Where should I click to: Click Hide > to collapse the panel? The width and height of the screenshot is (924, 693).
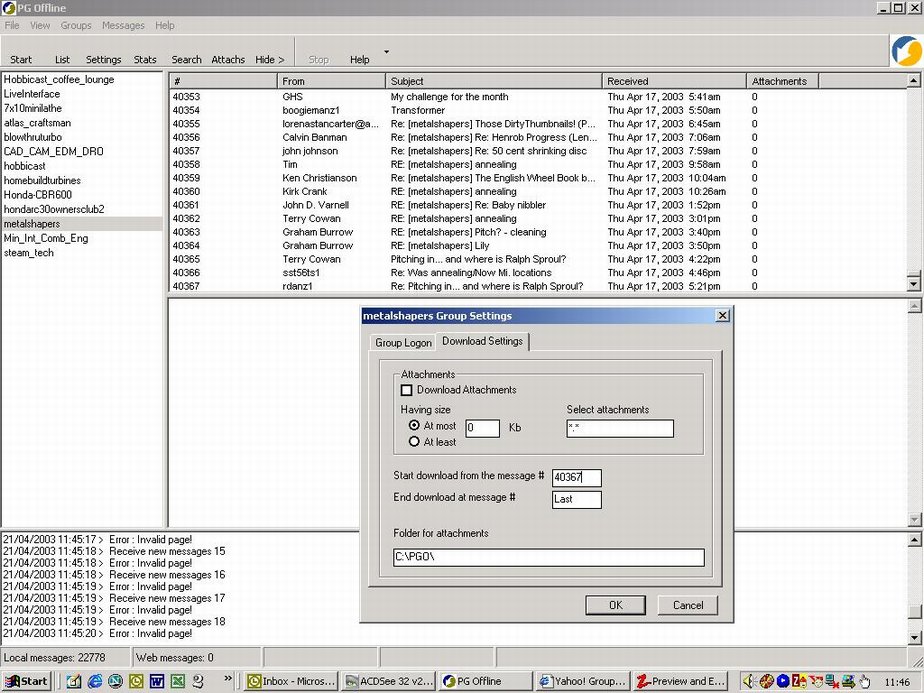(270, 60)
